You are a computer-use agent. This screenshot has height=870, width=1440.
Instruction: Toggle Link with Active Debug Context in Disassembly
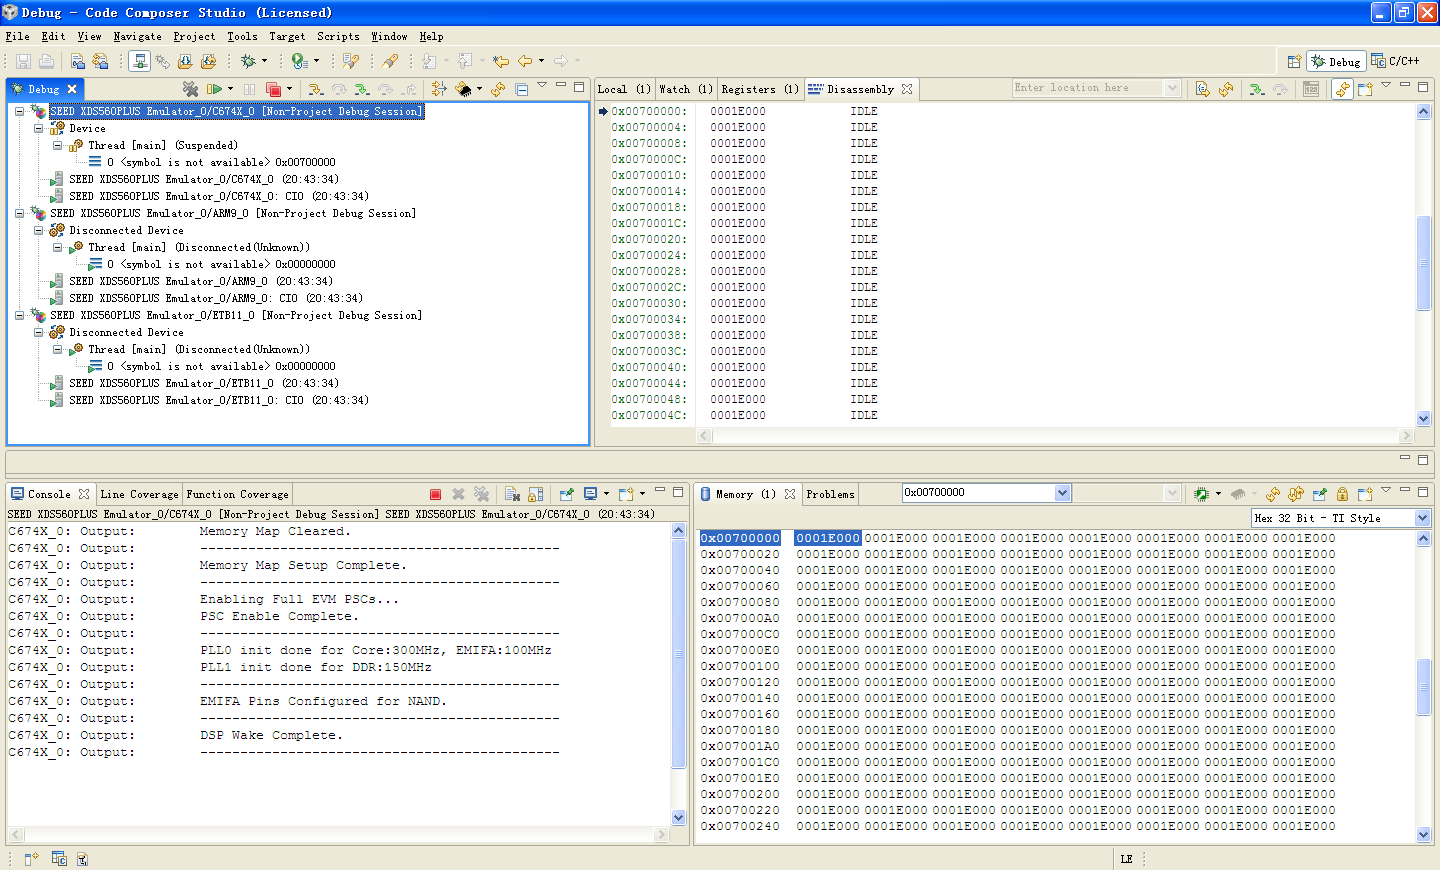(1342, 89)
